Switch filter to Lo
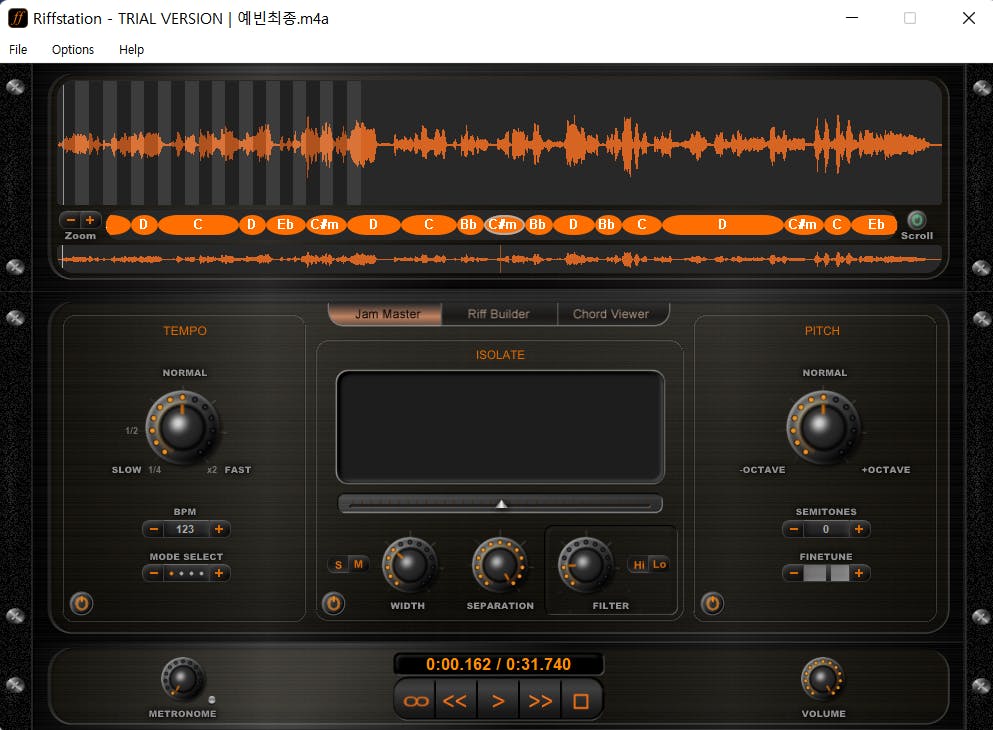 (x=659, y=563)
